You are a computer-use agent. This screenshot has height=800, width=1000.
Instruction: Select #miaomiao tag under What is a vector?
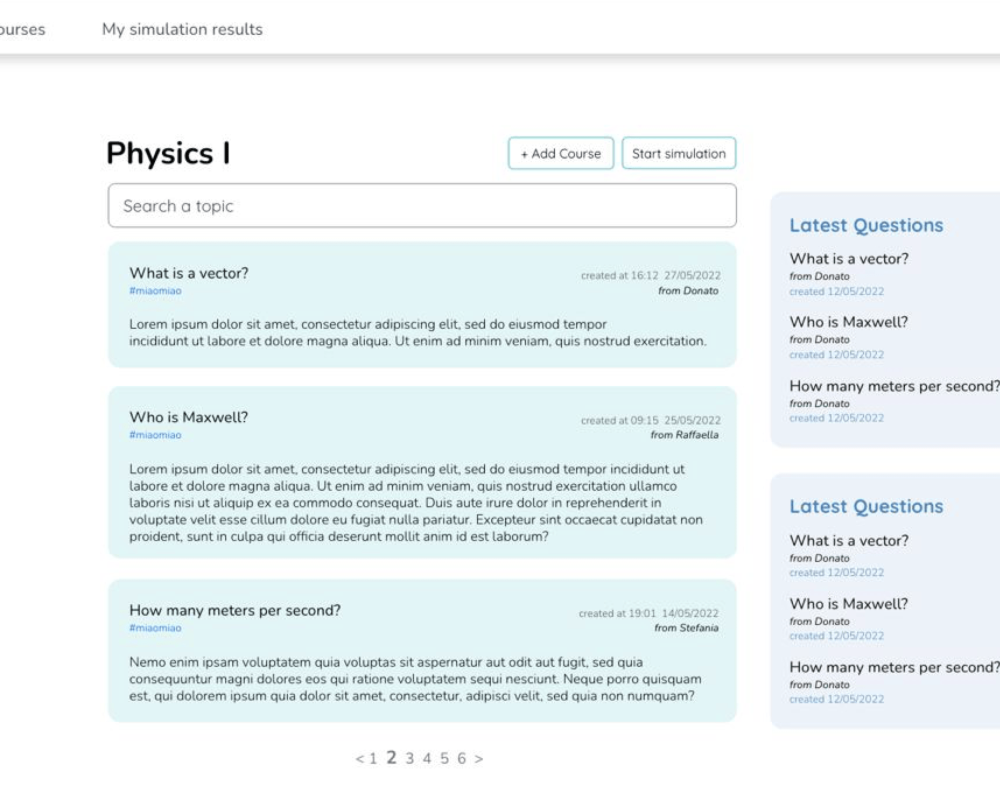pos(156,291)
